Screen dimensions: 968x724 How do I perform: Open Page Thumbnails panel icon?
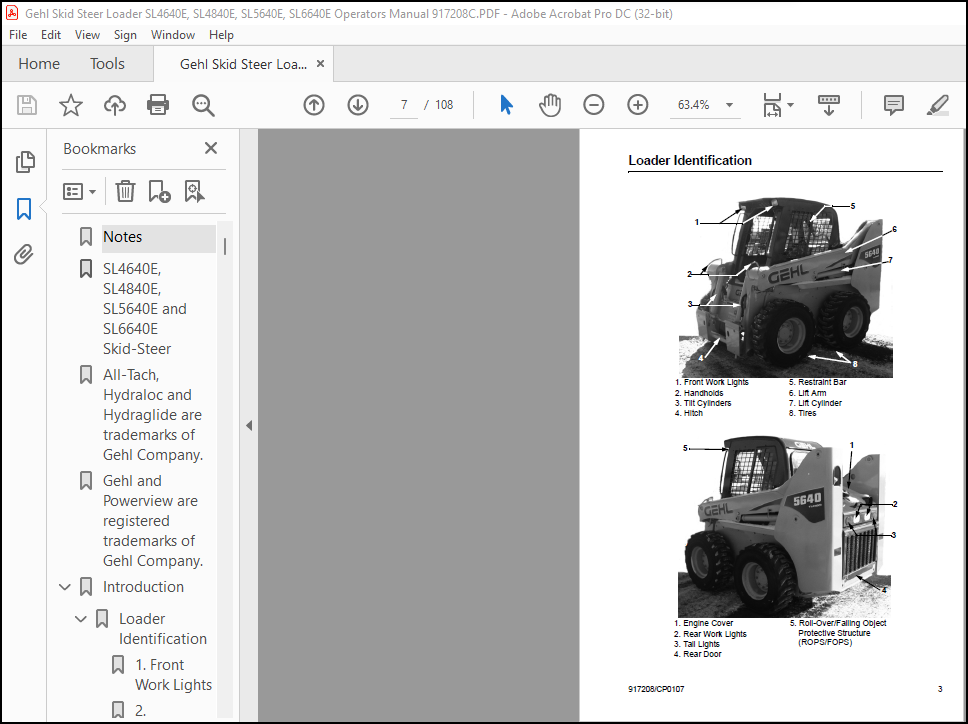(x=25, y=162)
